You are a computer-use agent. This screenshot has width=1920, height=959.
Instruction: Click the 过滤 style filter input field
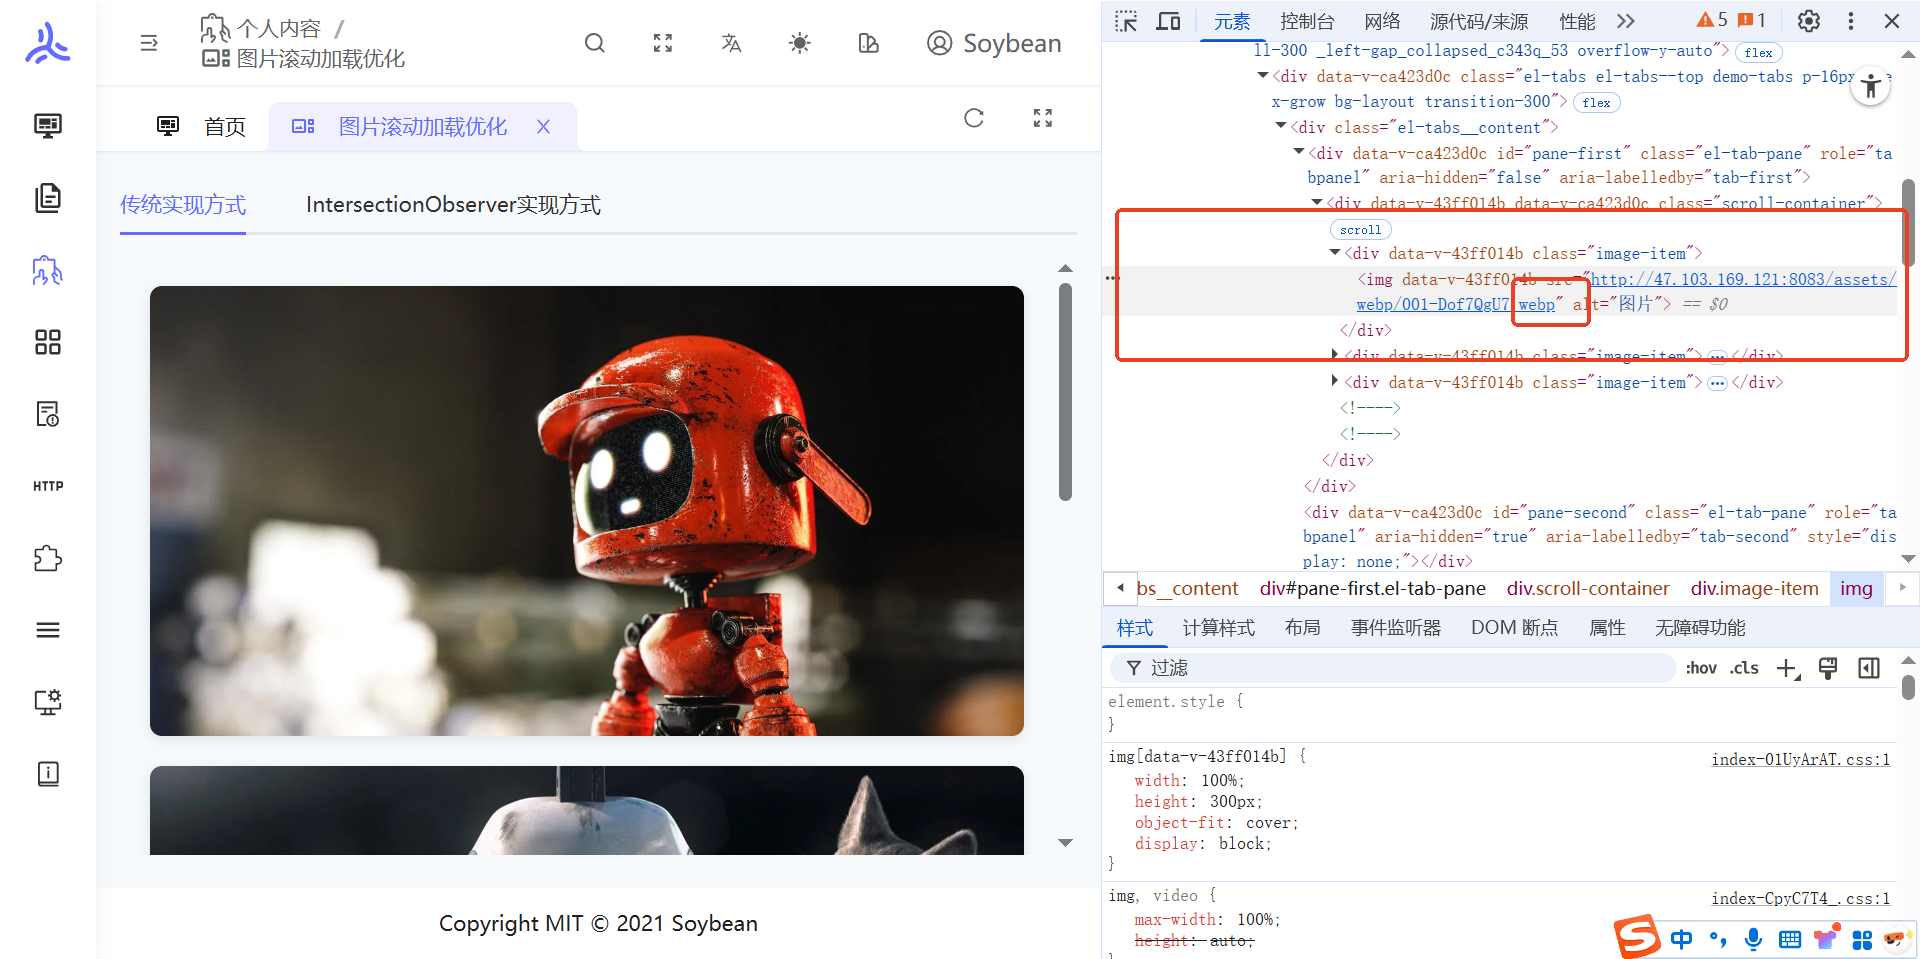pos(1300,667)
